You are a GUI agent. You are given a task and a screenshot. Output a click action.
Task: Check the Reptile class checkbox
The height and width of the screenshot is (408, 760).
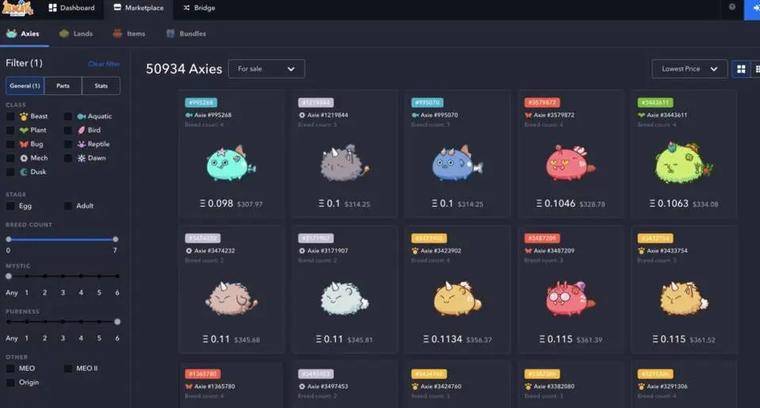68,144
